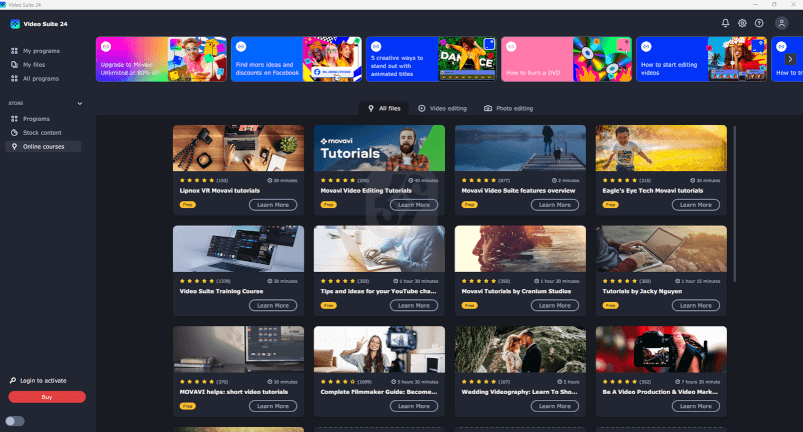Click Free badge on Lipnox VR course
Image resolution: width=803 pixels, height=432 pixels.
click(x=187, y=205)
